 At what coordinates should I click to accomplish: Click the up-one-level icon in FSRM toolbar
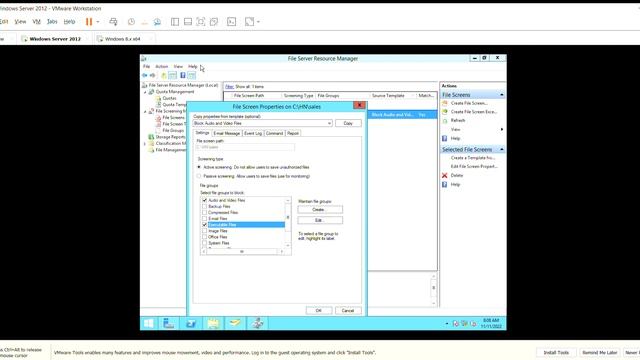click(164, 75)
